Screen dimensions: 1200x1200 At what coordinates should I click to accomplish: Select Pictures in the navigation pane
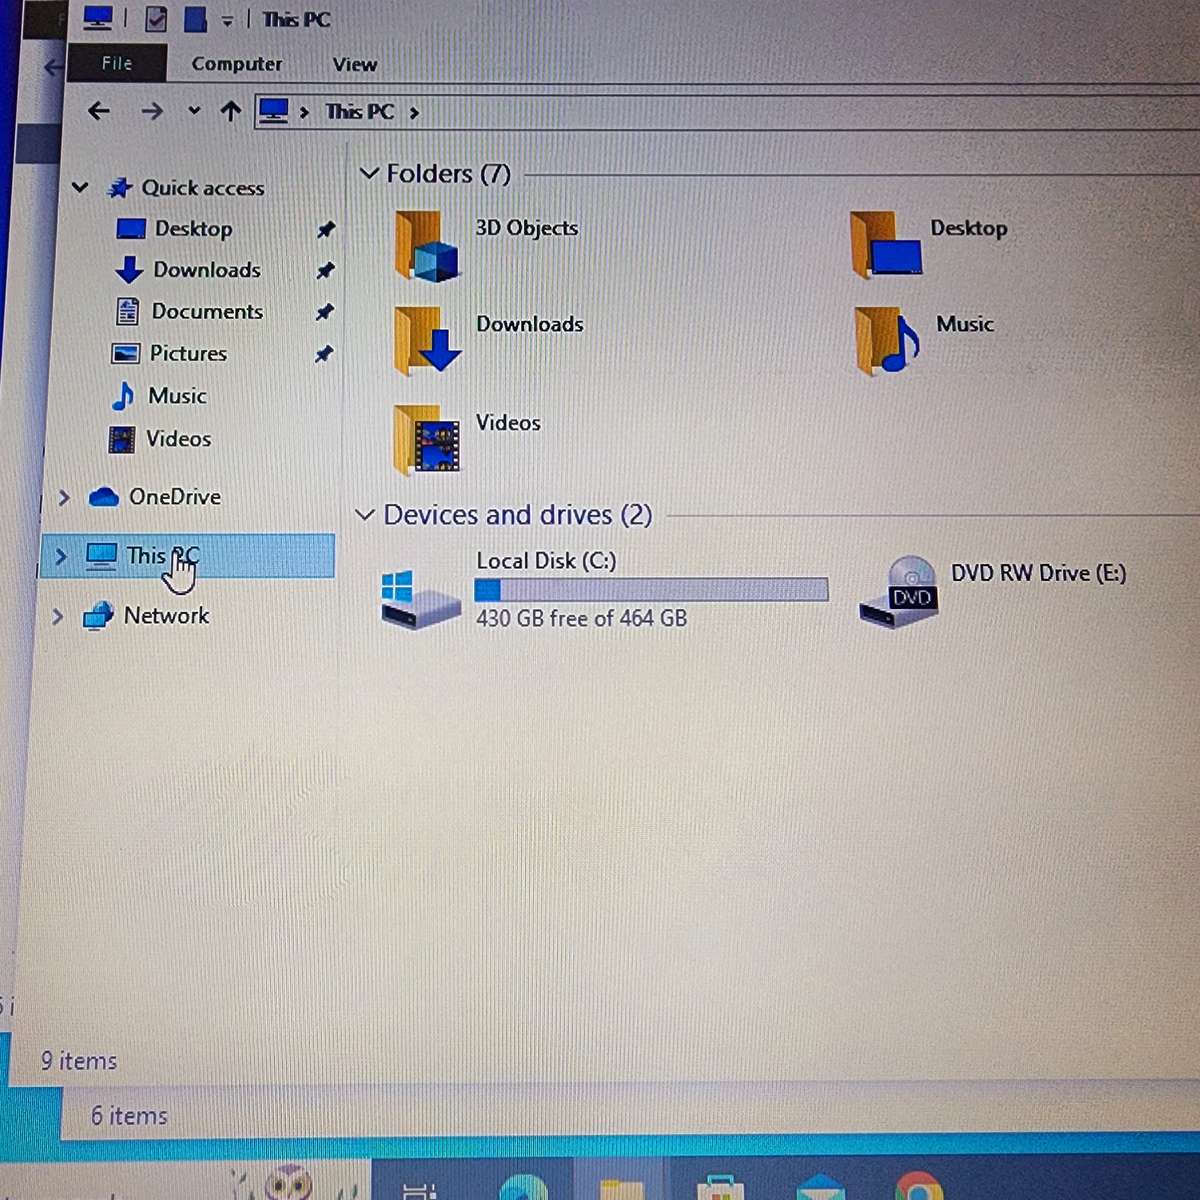[x=188, y=353]
